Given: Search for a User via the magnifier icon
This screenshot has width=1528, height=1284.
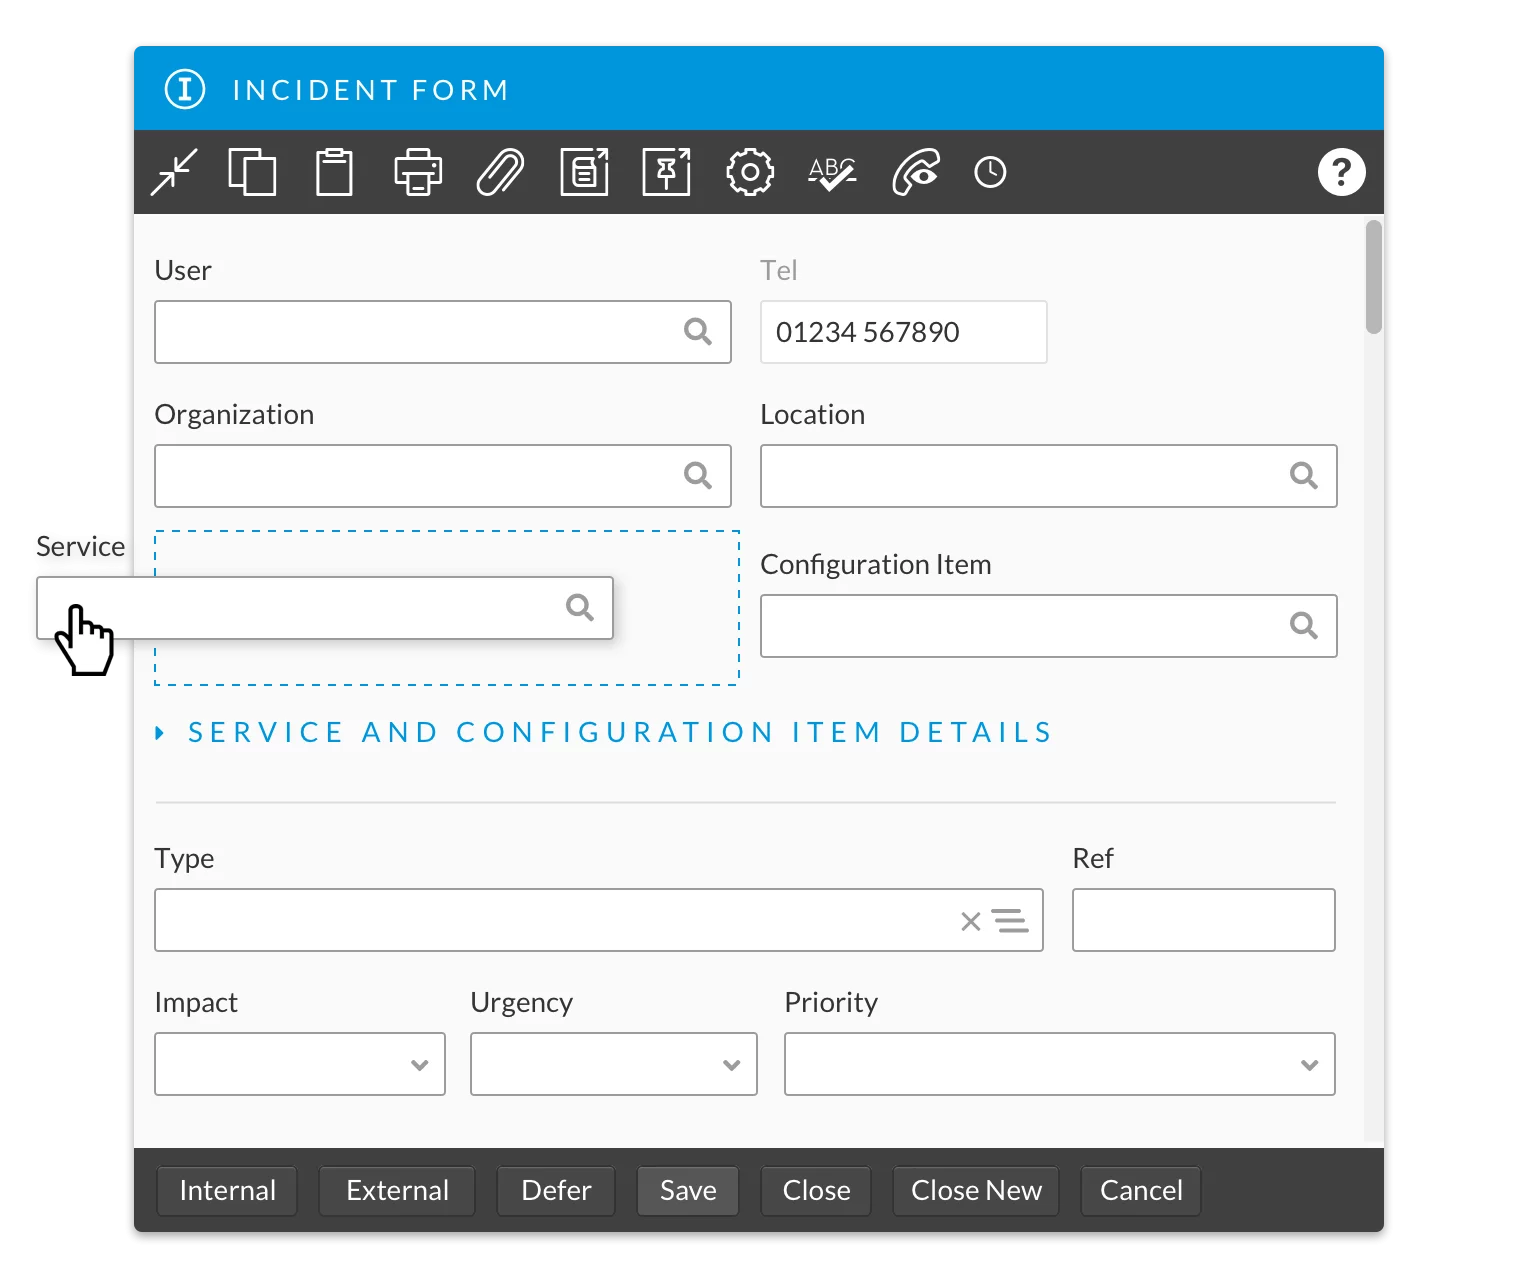Looking at the screenshot, I should pos(697,331).
